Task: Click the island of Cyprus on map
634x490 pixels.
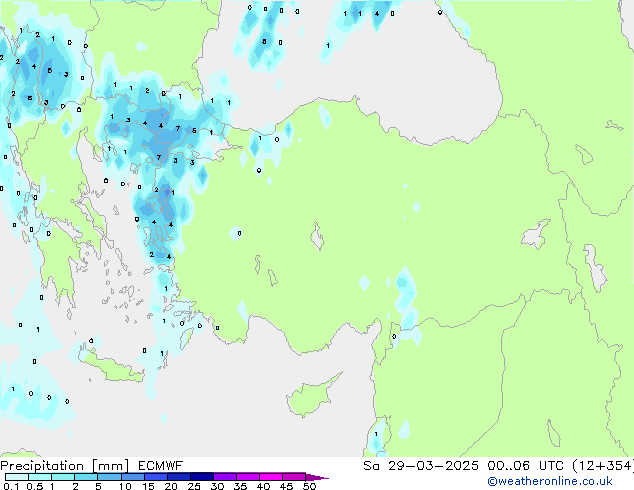Action: [x=311, y=397]
